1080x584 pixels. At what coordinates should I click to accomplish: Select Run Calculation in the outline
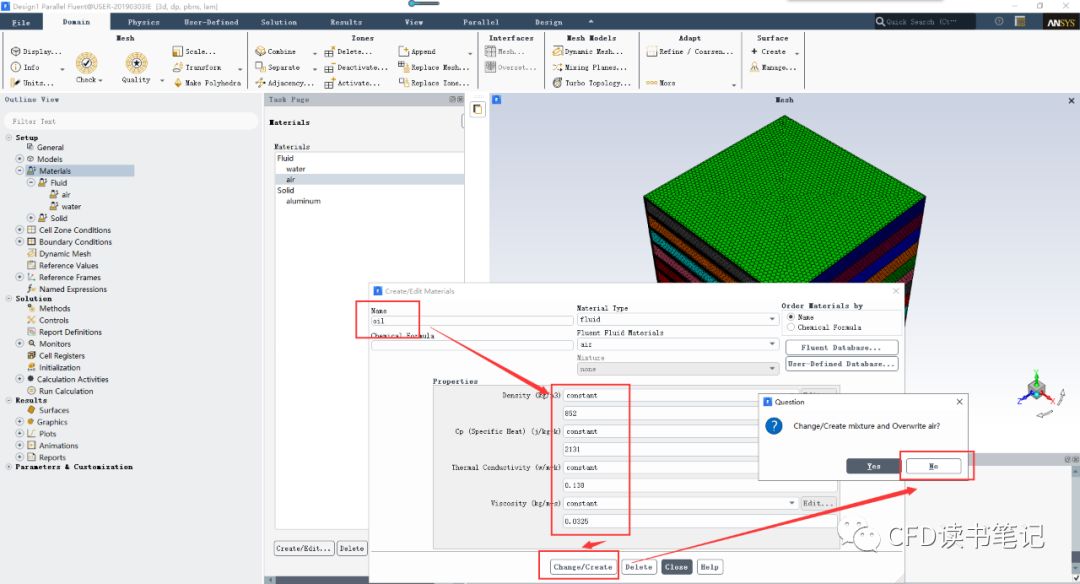(x=66, y=391)
